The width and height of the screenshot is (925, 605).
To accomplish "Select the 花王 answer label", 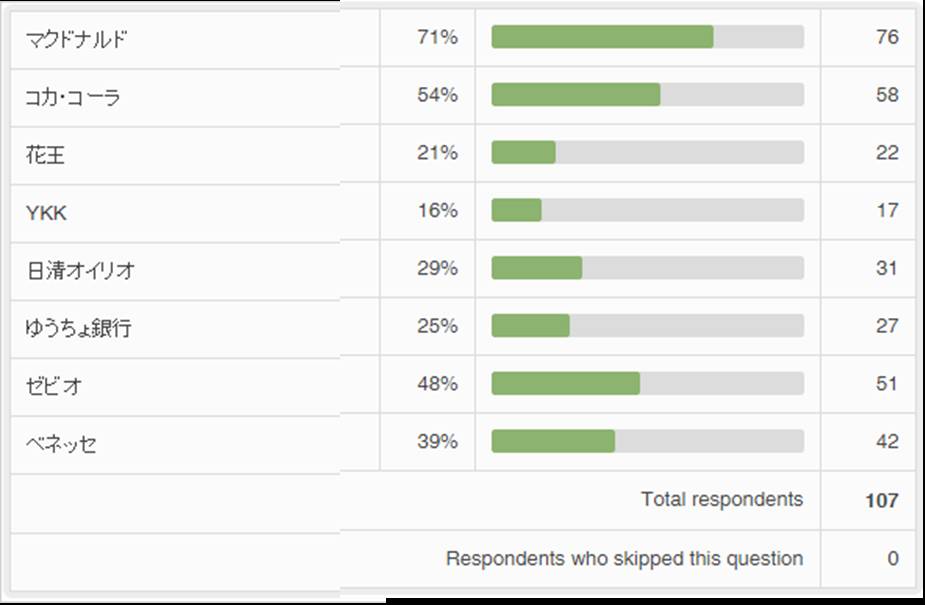I will (x=46, y=155).
